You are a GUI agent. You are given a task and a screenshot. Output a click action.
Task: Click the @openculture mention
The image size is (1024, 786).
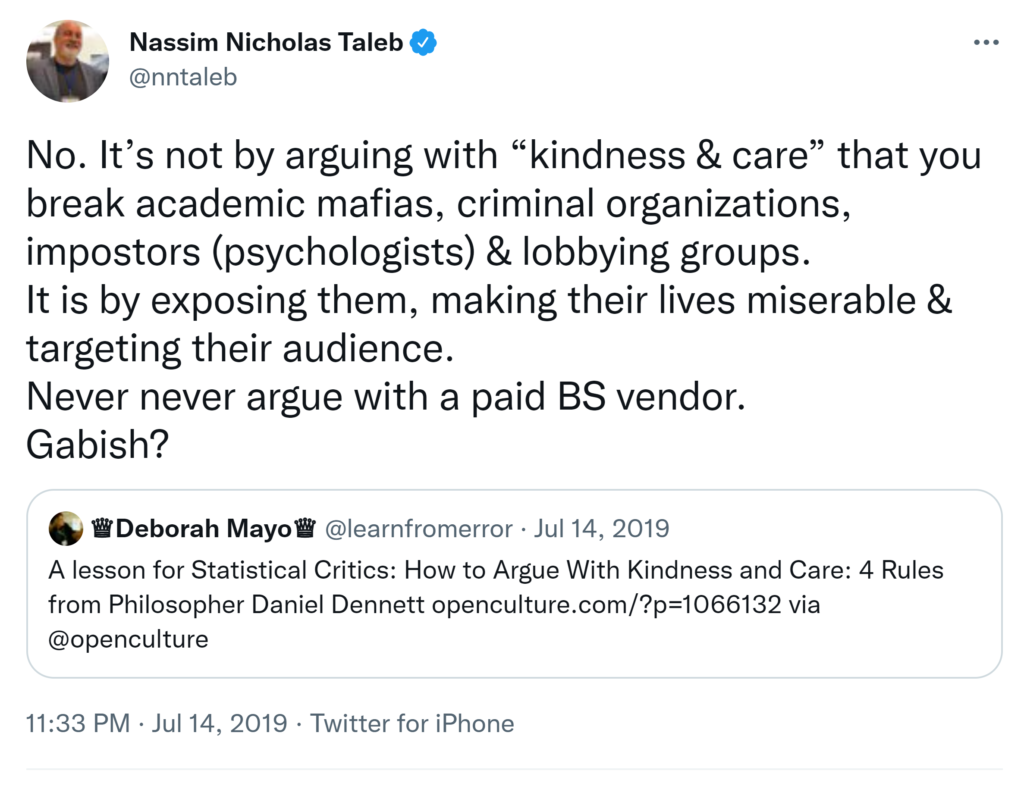[128, 639]
